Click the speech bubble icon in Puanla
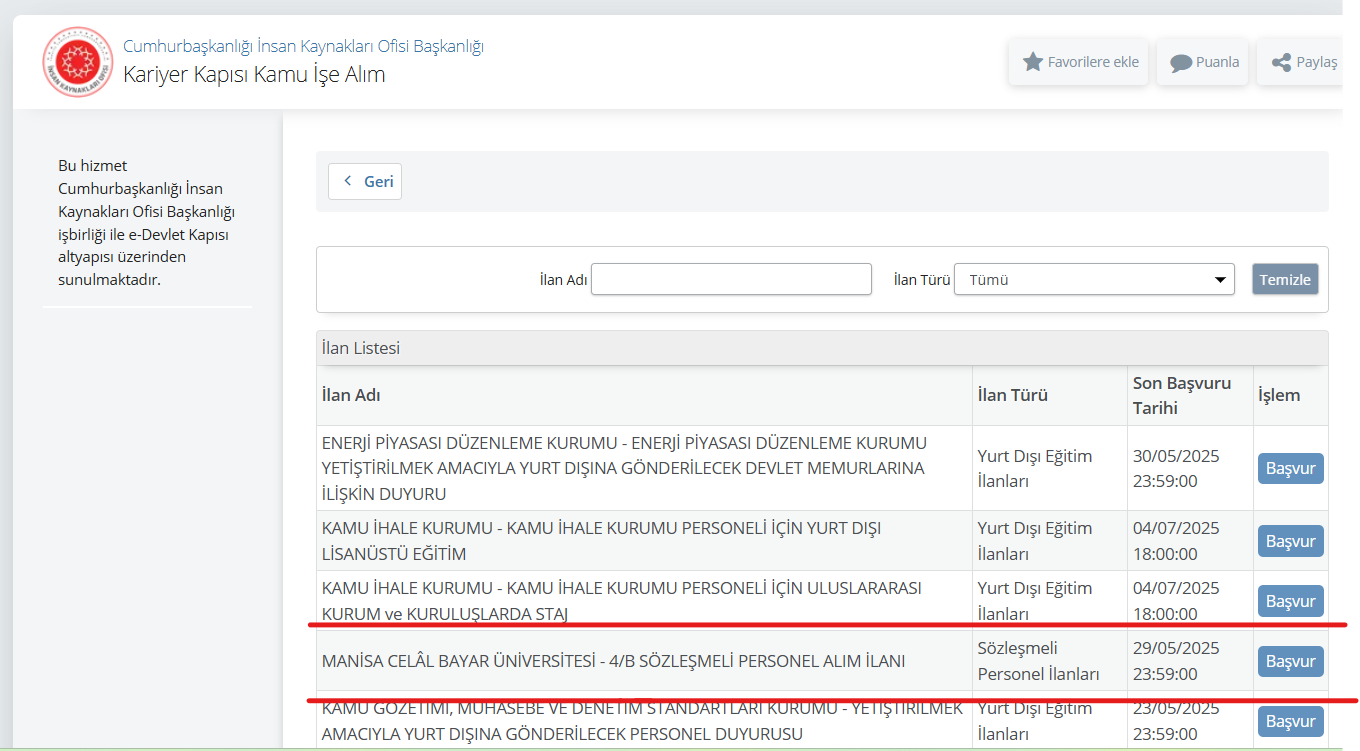Image resolution: width=1360 pixels, height=751 pixels. tap(1181, 63)
